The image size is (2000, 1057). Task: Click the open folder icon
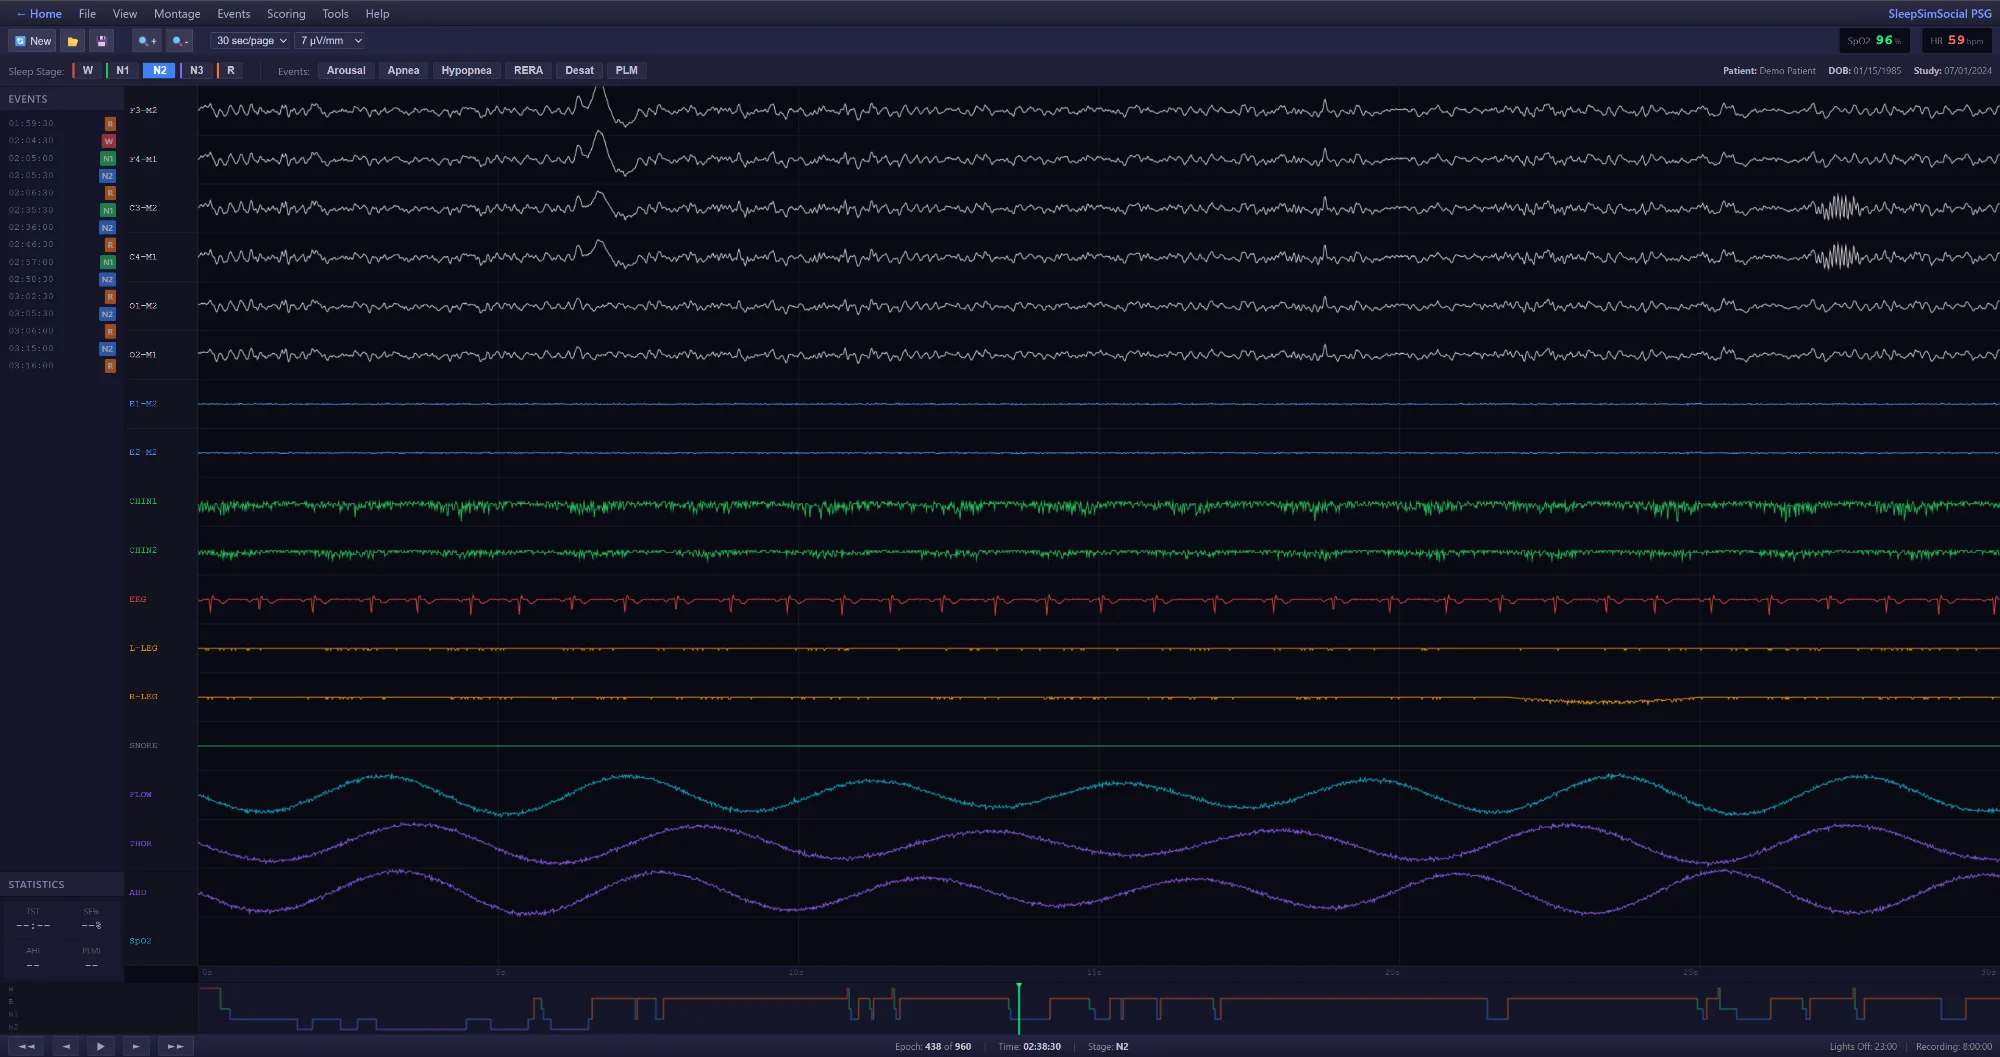pos(72,41)
